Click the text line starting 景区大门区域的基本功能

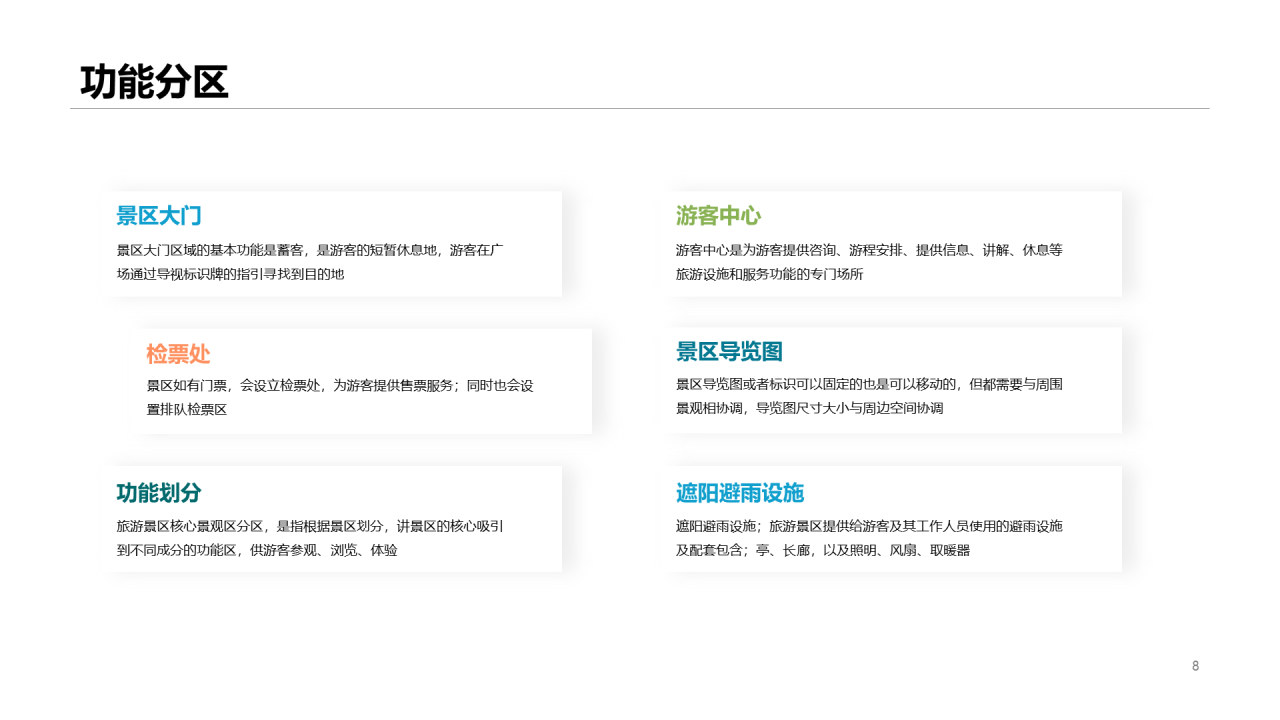(x=310, y=250)
